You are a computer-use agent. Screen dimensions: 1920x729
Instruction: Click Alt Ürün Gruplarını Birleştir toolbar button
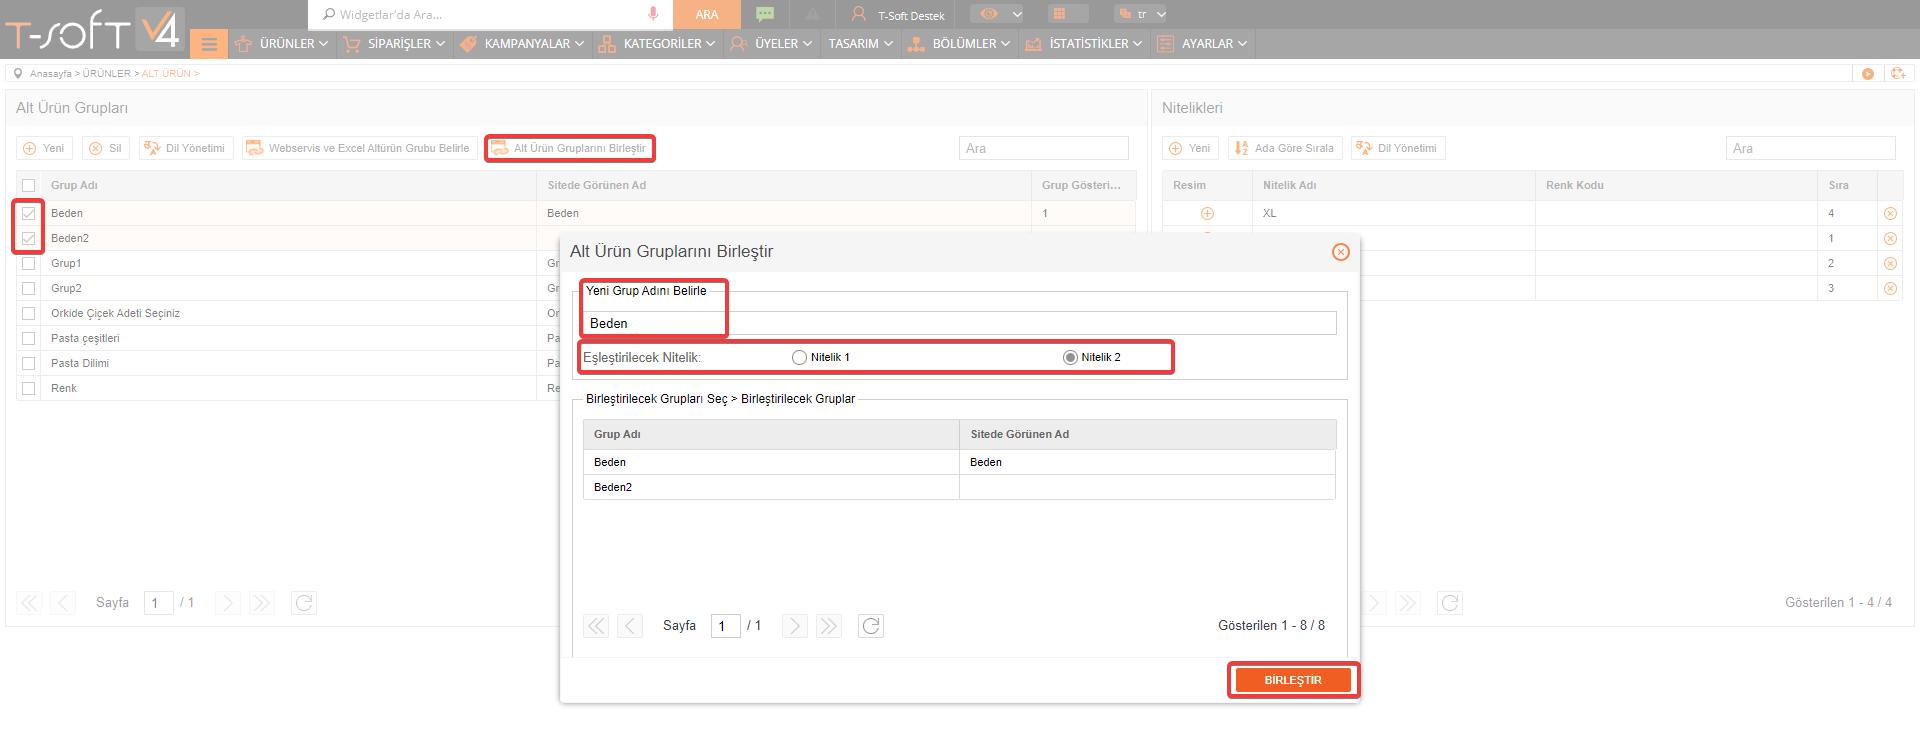tap(570, 148)
